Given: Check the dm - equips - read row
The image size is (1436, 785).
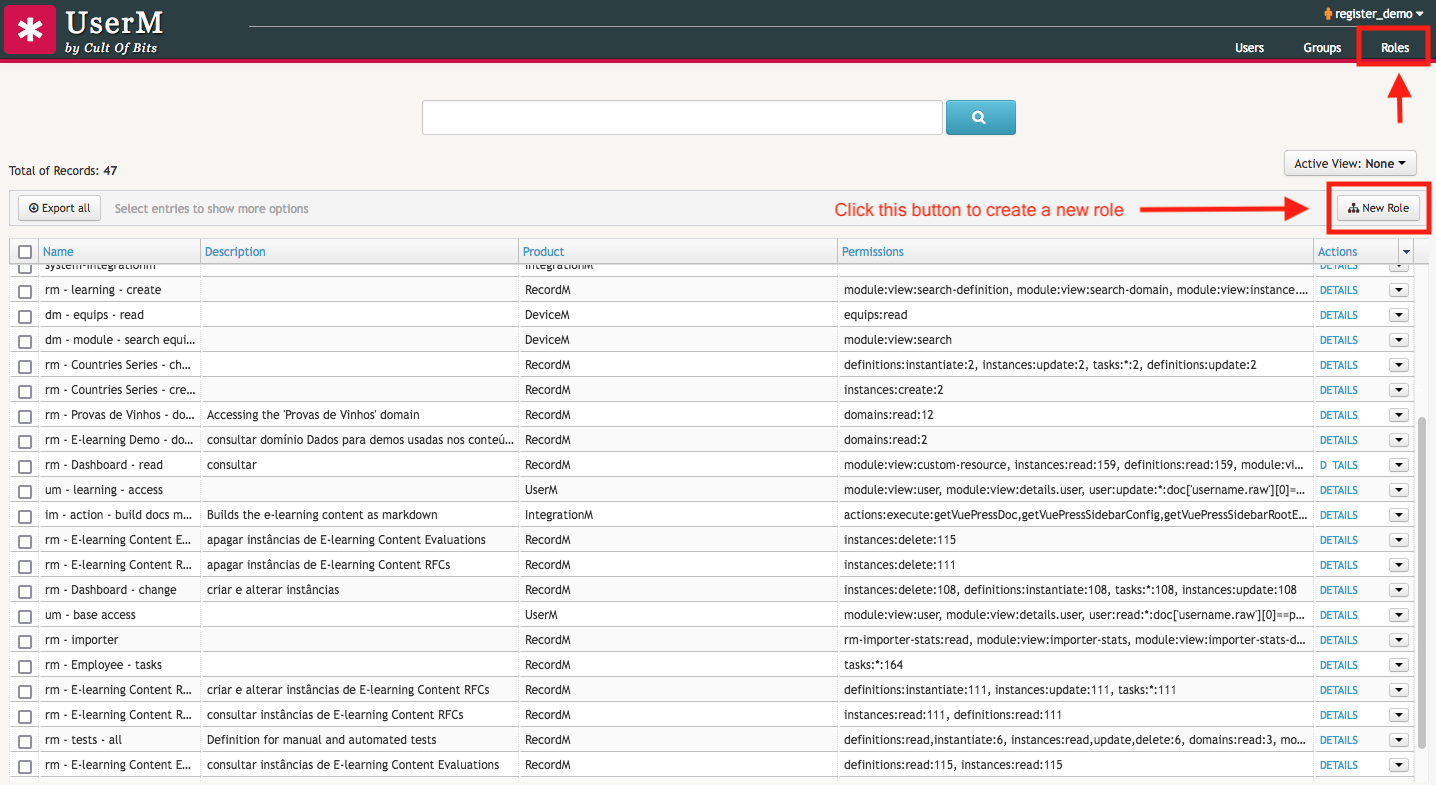Looking at the screenshot, I should pos(25,316).
